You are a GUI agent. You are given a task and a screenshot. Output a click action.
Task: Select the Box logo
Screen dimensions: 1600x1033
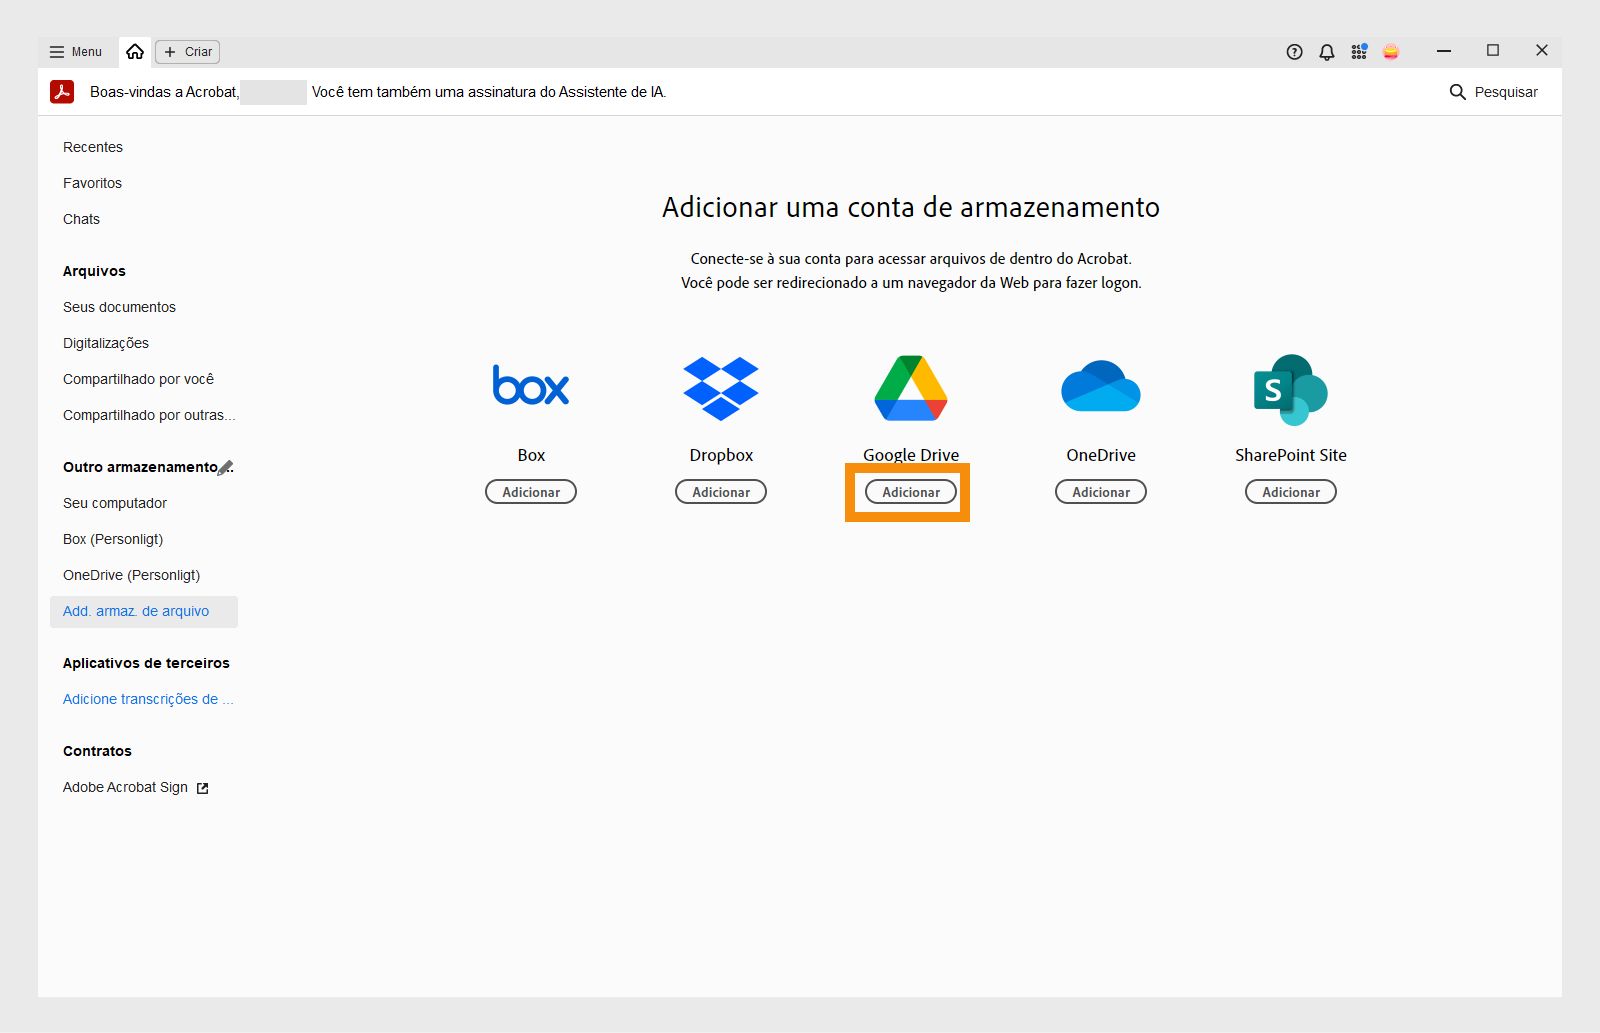point(531,387)
